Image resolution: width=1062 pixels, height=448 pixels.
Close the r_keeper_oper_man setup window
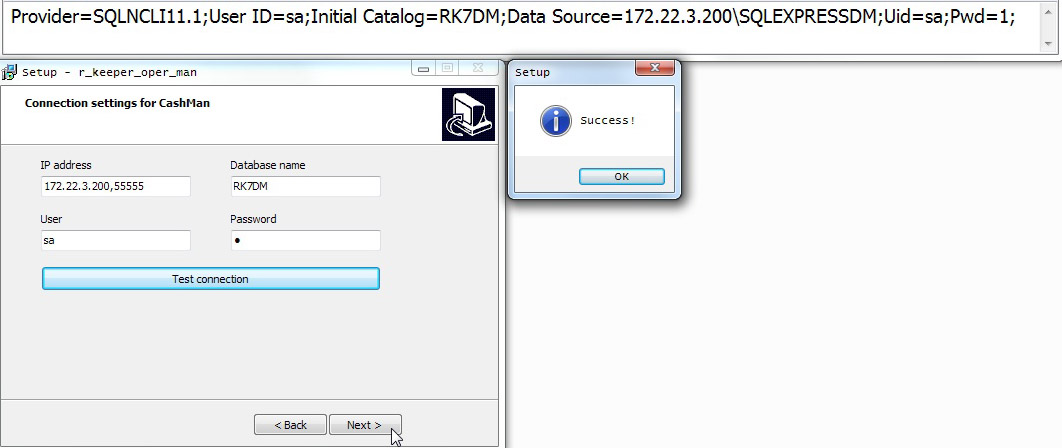tap(478, 68)
